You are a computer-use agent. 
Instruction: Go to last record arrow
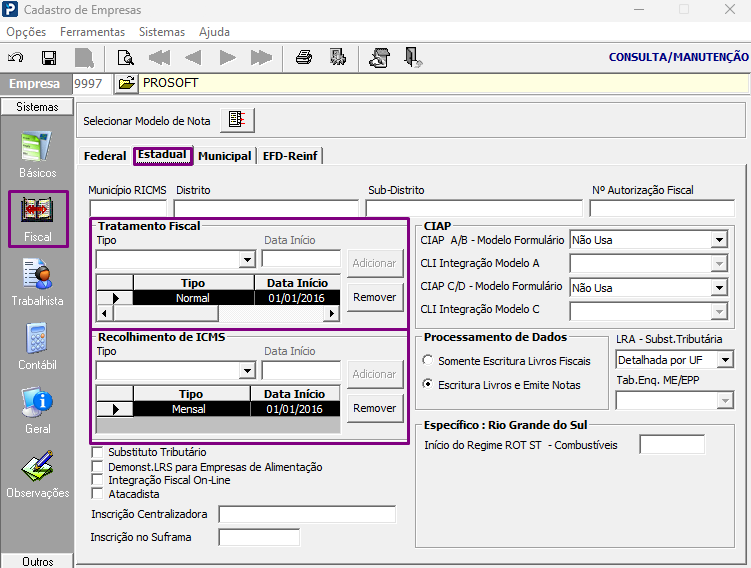tap(261, 58)
